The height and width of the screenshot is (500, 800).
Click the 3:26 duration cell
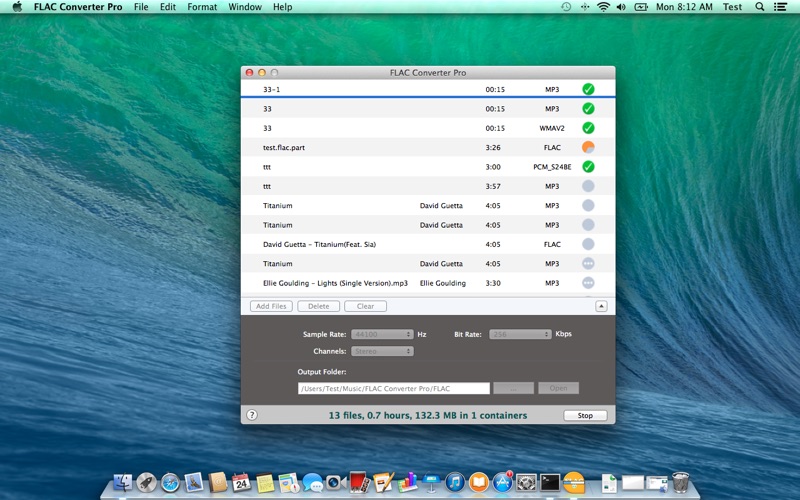493,147
